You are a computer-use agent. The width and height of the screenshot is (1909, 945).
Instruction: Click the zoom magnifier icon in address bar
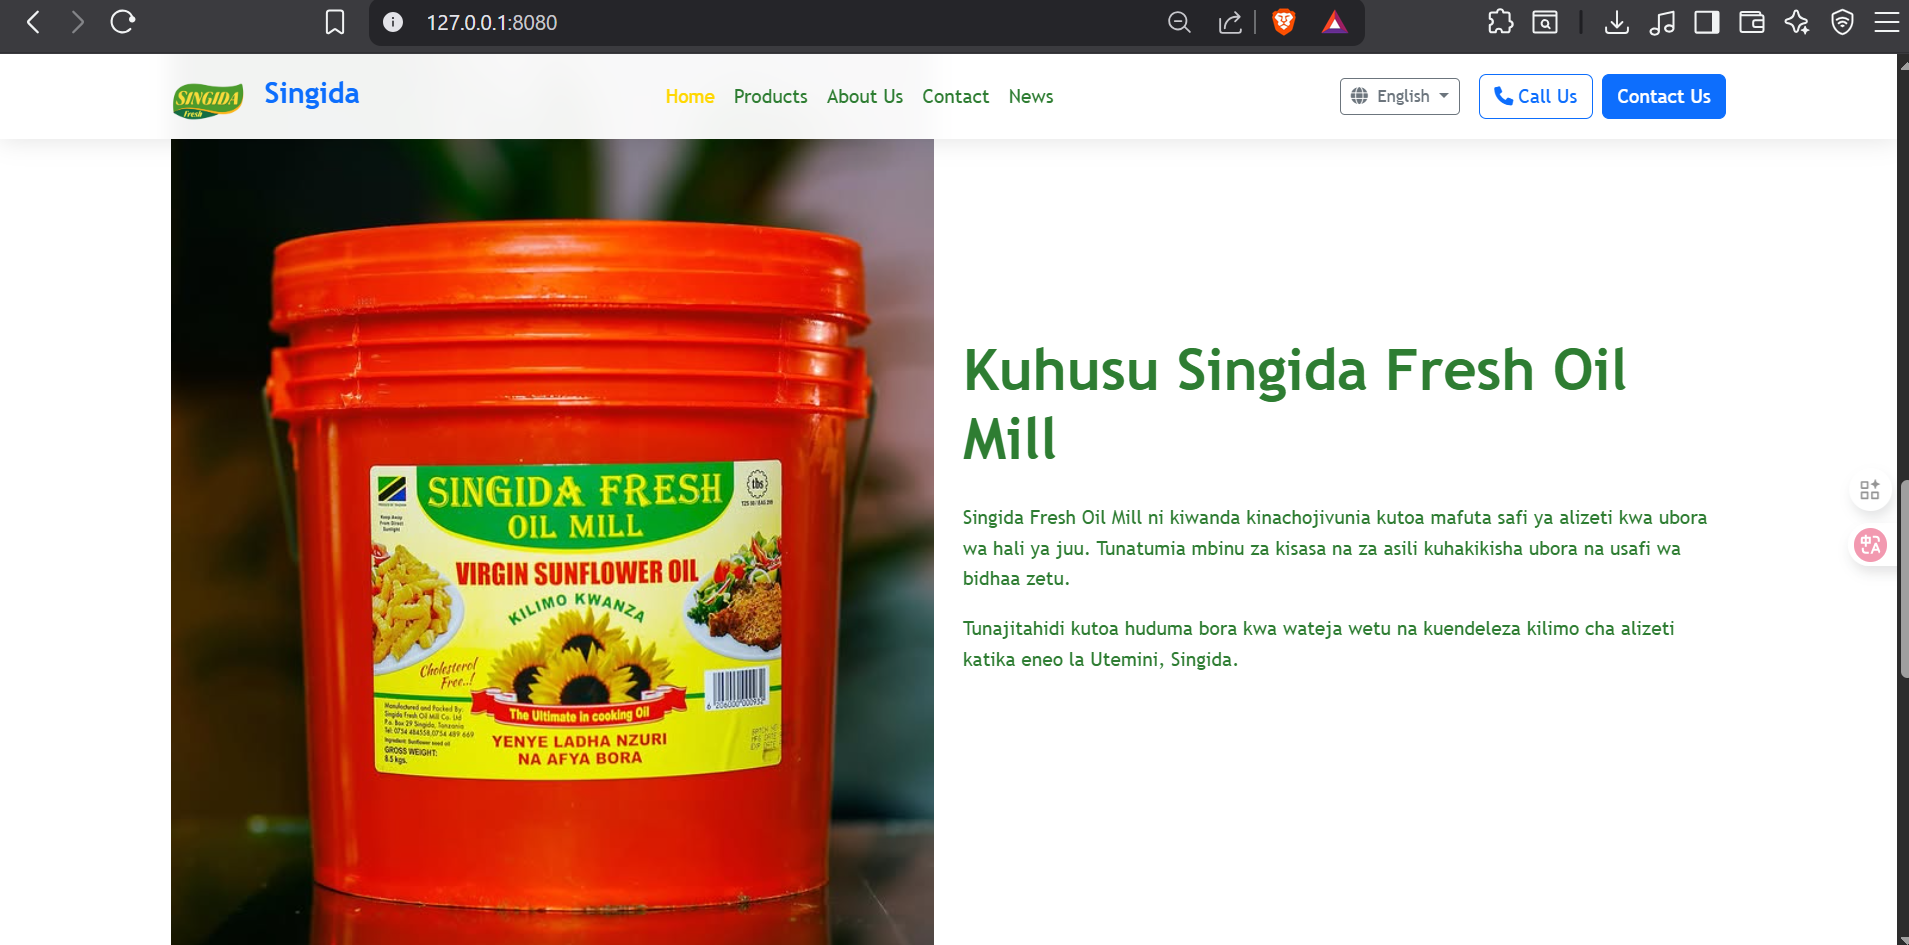tap(1179, 22)
